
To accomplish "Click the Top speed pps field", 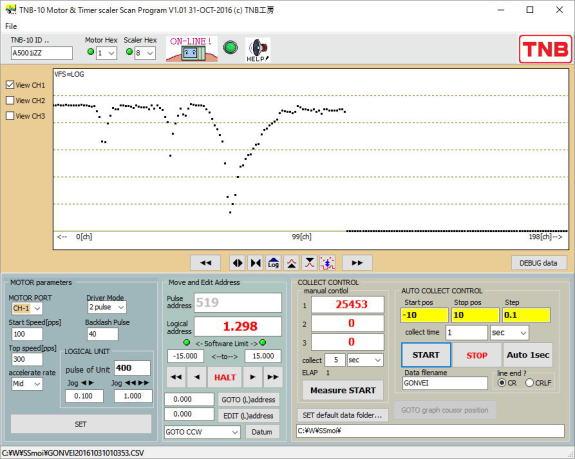I will point(27,359).
